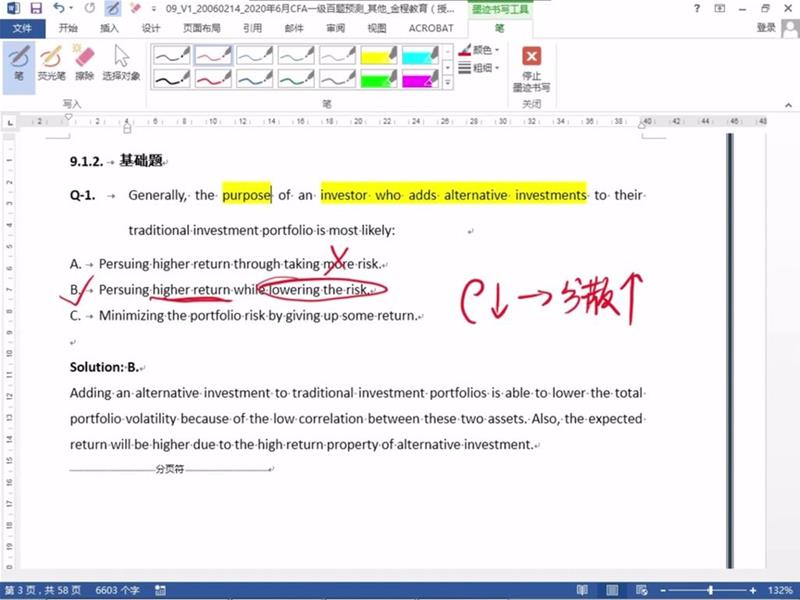Open the 颜色 ink color dropdown
800x600 pixels.
tap(479, 50)
